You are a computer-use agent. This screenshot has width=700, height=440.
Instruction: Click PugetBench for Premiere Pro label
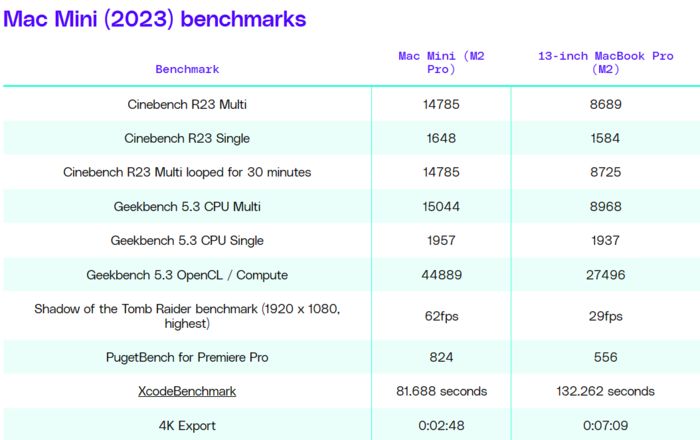(x=187, y=357)
